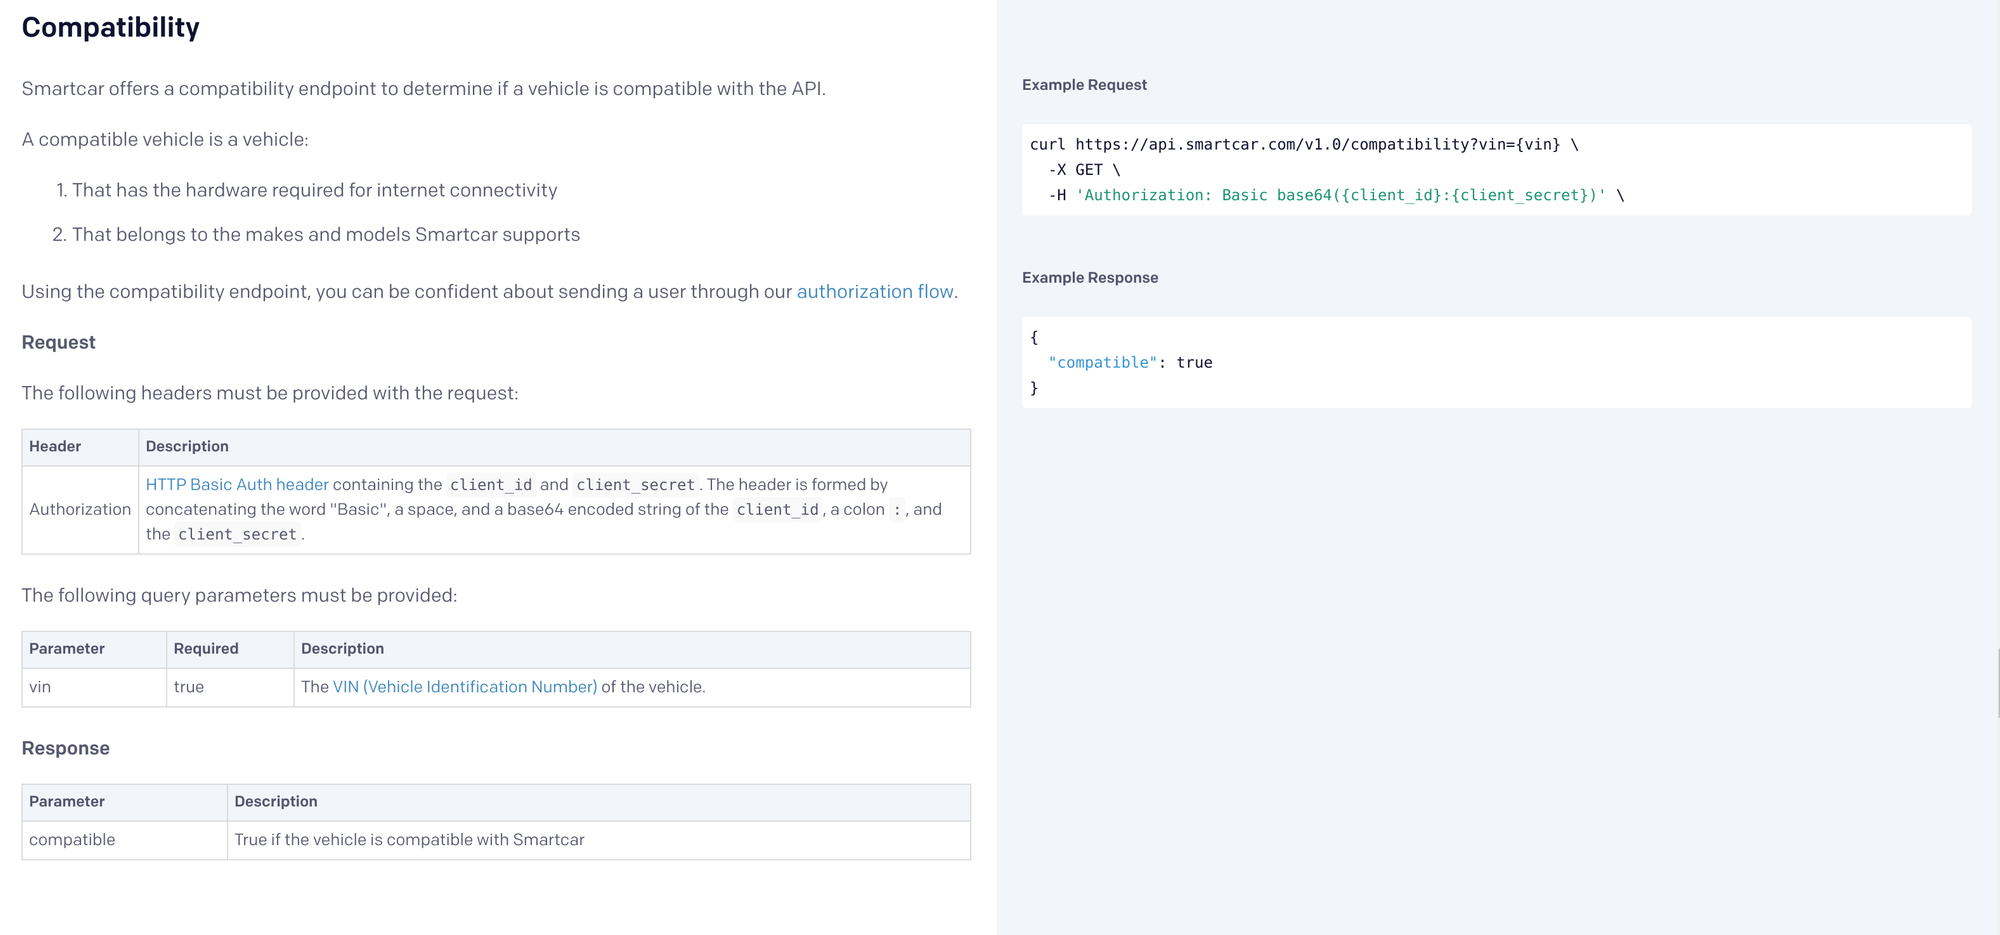Click the Compatibility page heading
The image size is (2000, 935).
[111, 28]
